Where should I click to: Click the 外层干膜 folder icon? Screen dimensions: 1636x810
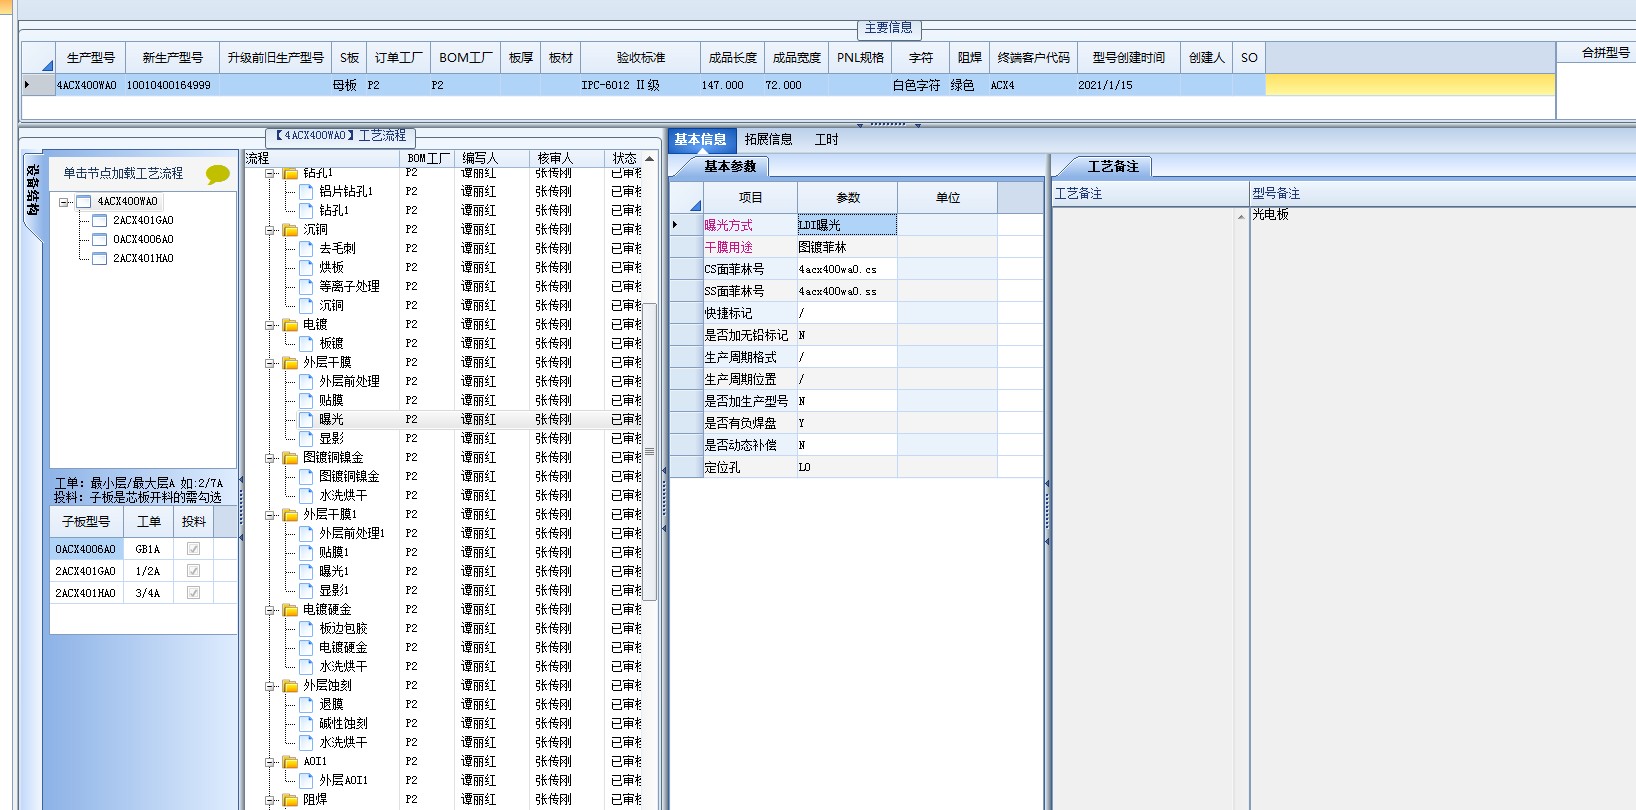(x=291, y=363)
